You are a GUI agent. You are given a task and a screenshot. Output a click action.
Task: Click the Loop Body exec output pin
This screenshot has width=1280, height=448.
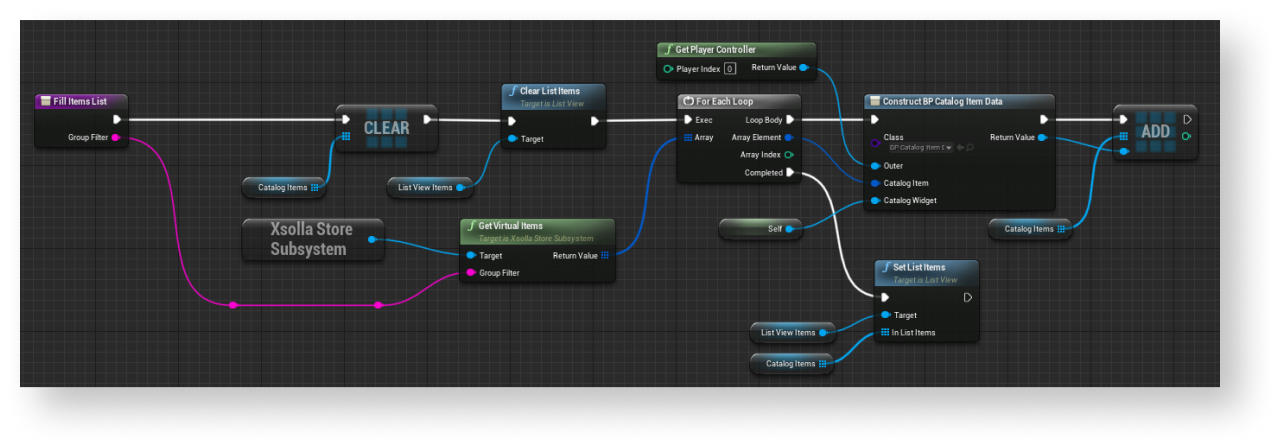pyautogui.click(x=790, y=120)
